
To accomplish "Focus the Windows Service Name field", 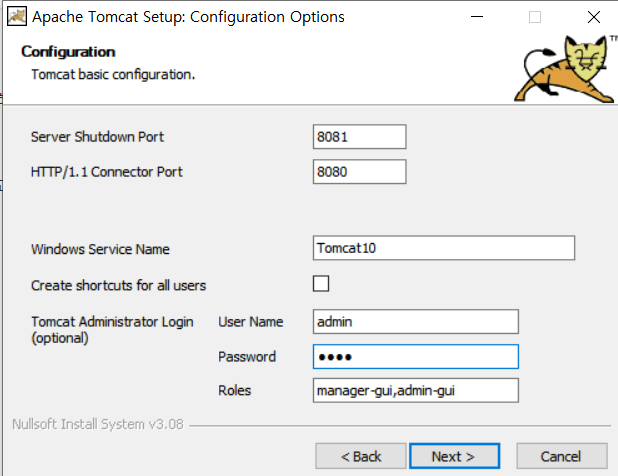I will click(444, 248).
